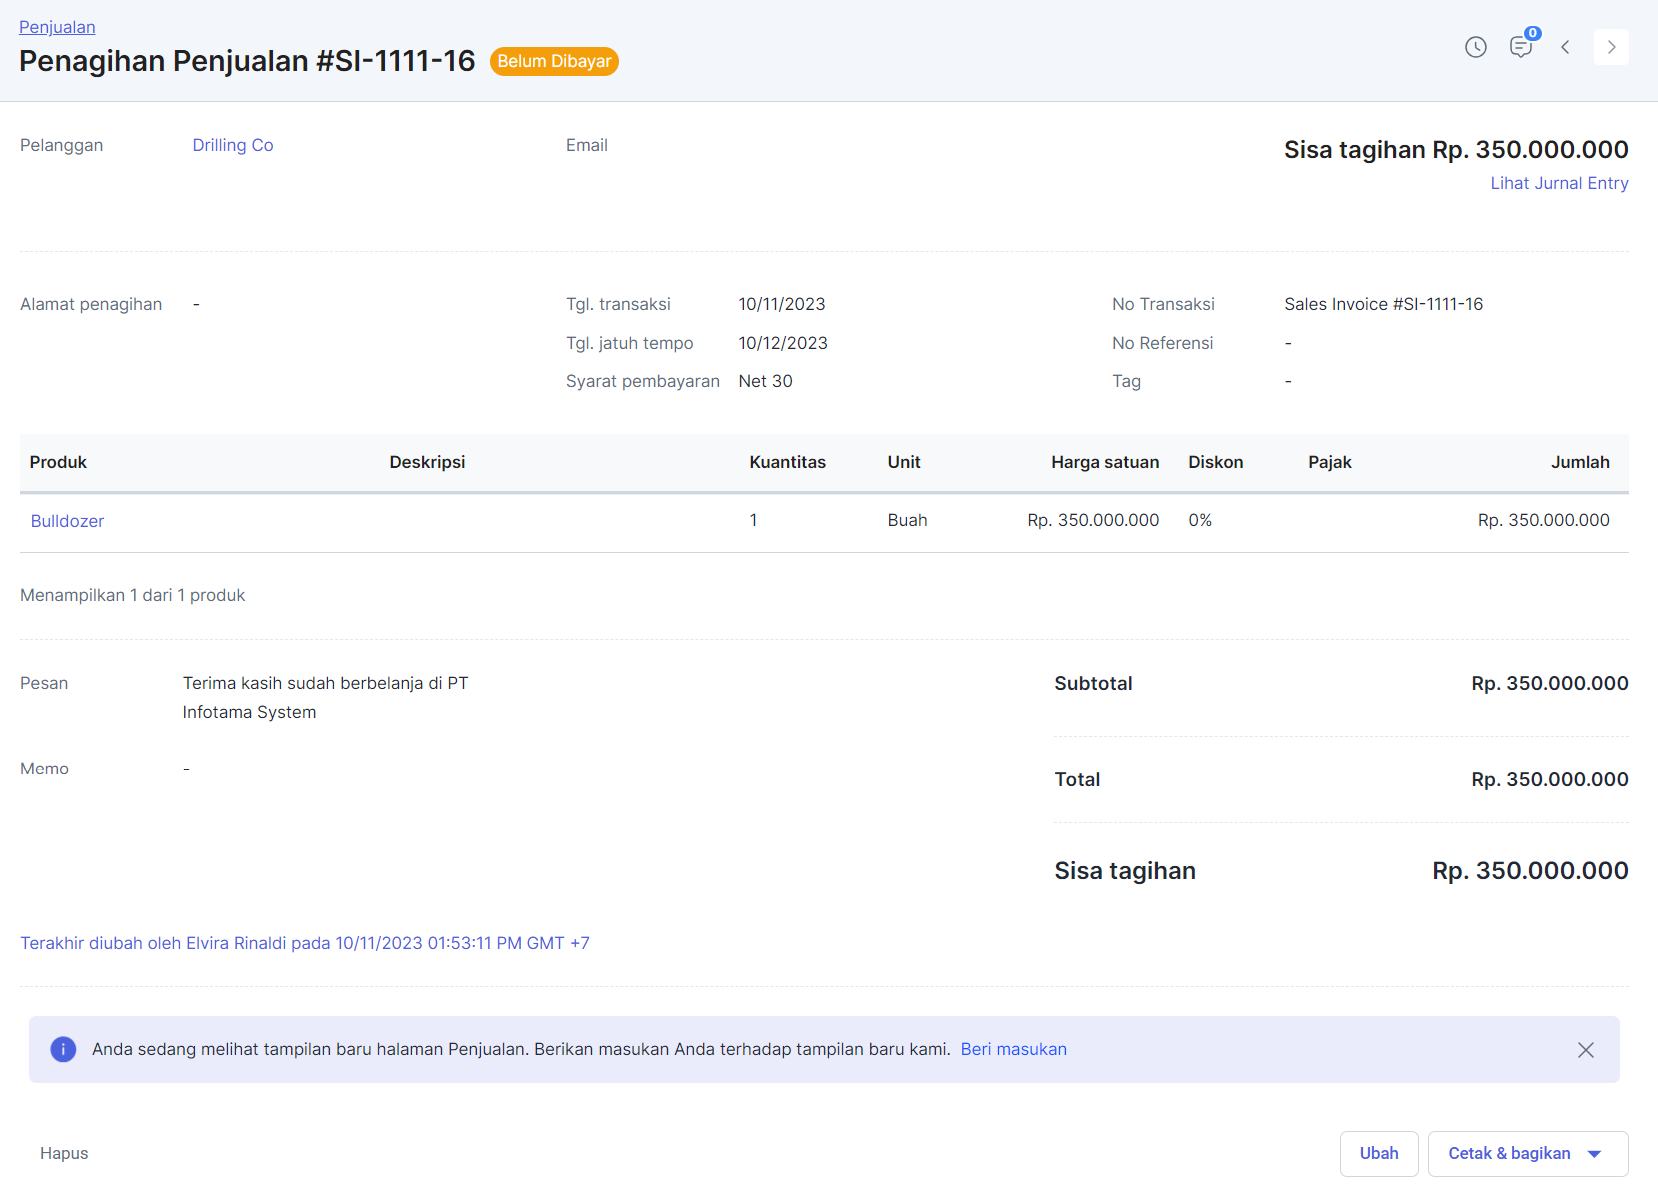The width and height of the screenshot is (1658, 1201).
Task: Open the Drilling Co customer link
Action: click(x=232, y=145)
